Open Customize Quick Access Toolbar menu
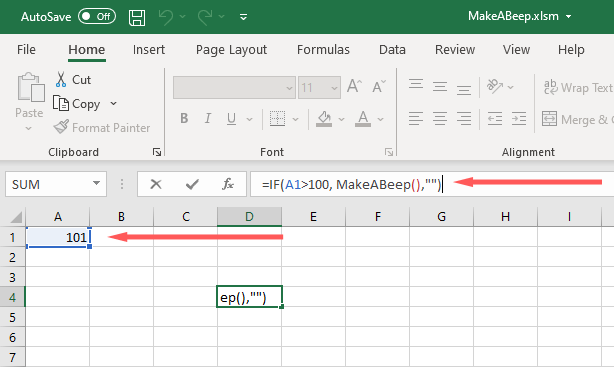614x367 pixels. pos(243,17)
